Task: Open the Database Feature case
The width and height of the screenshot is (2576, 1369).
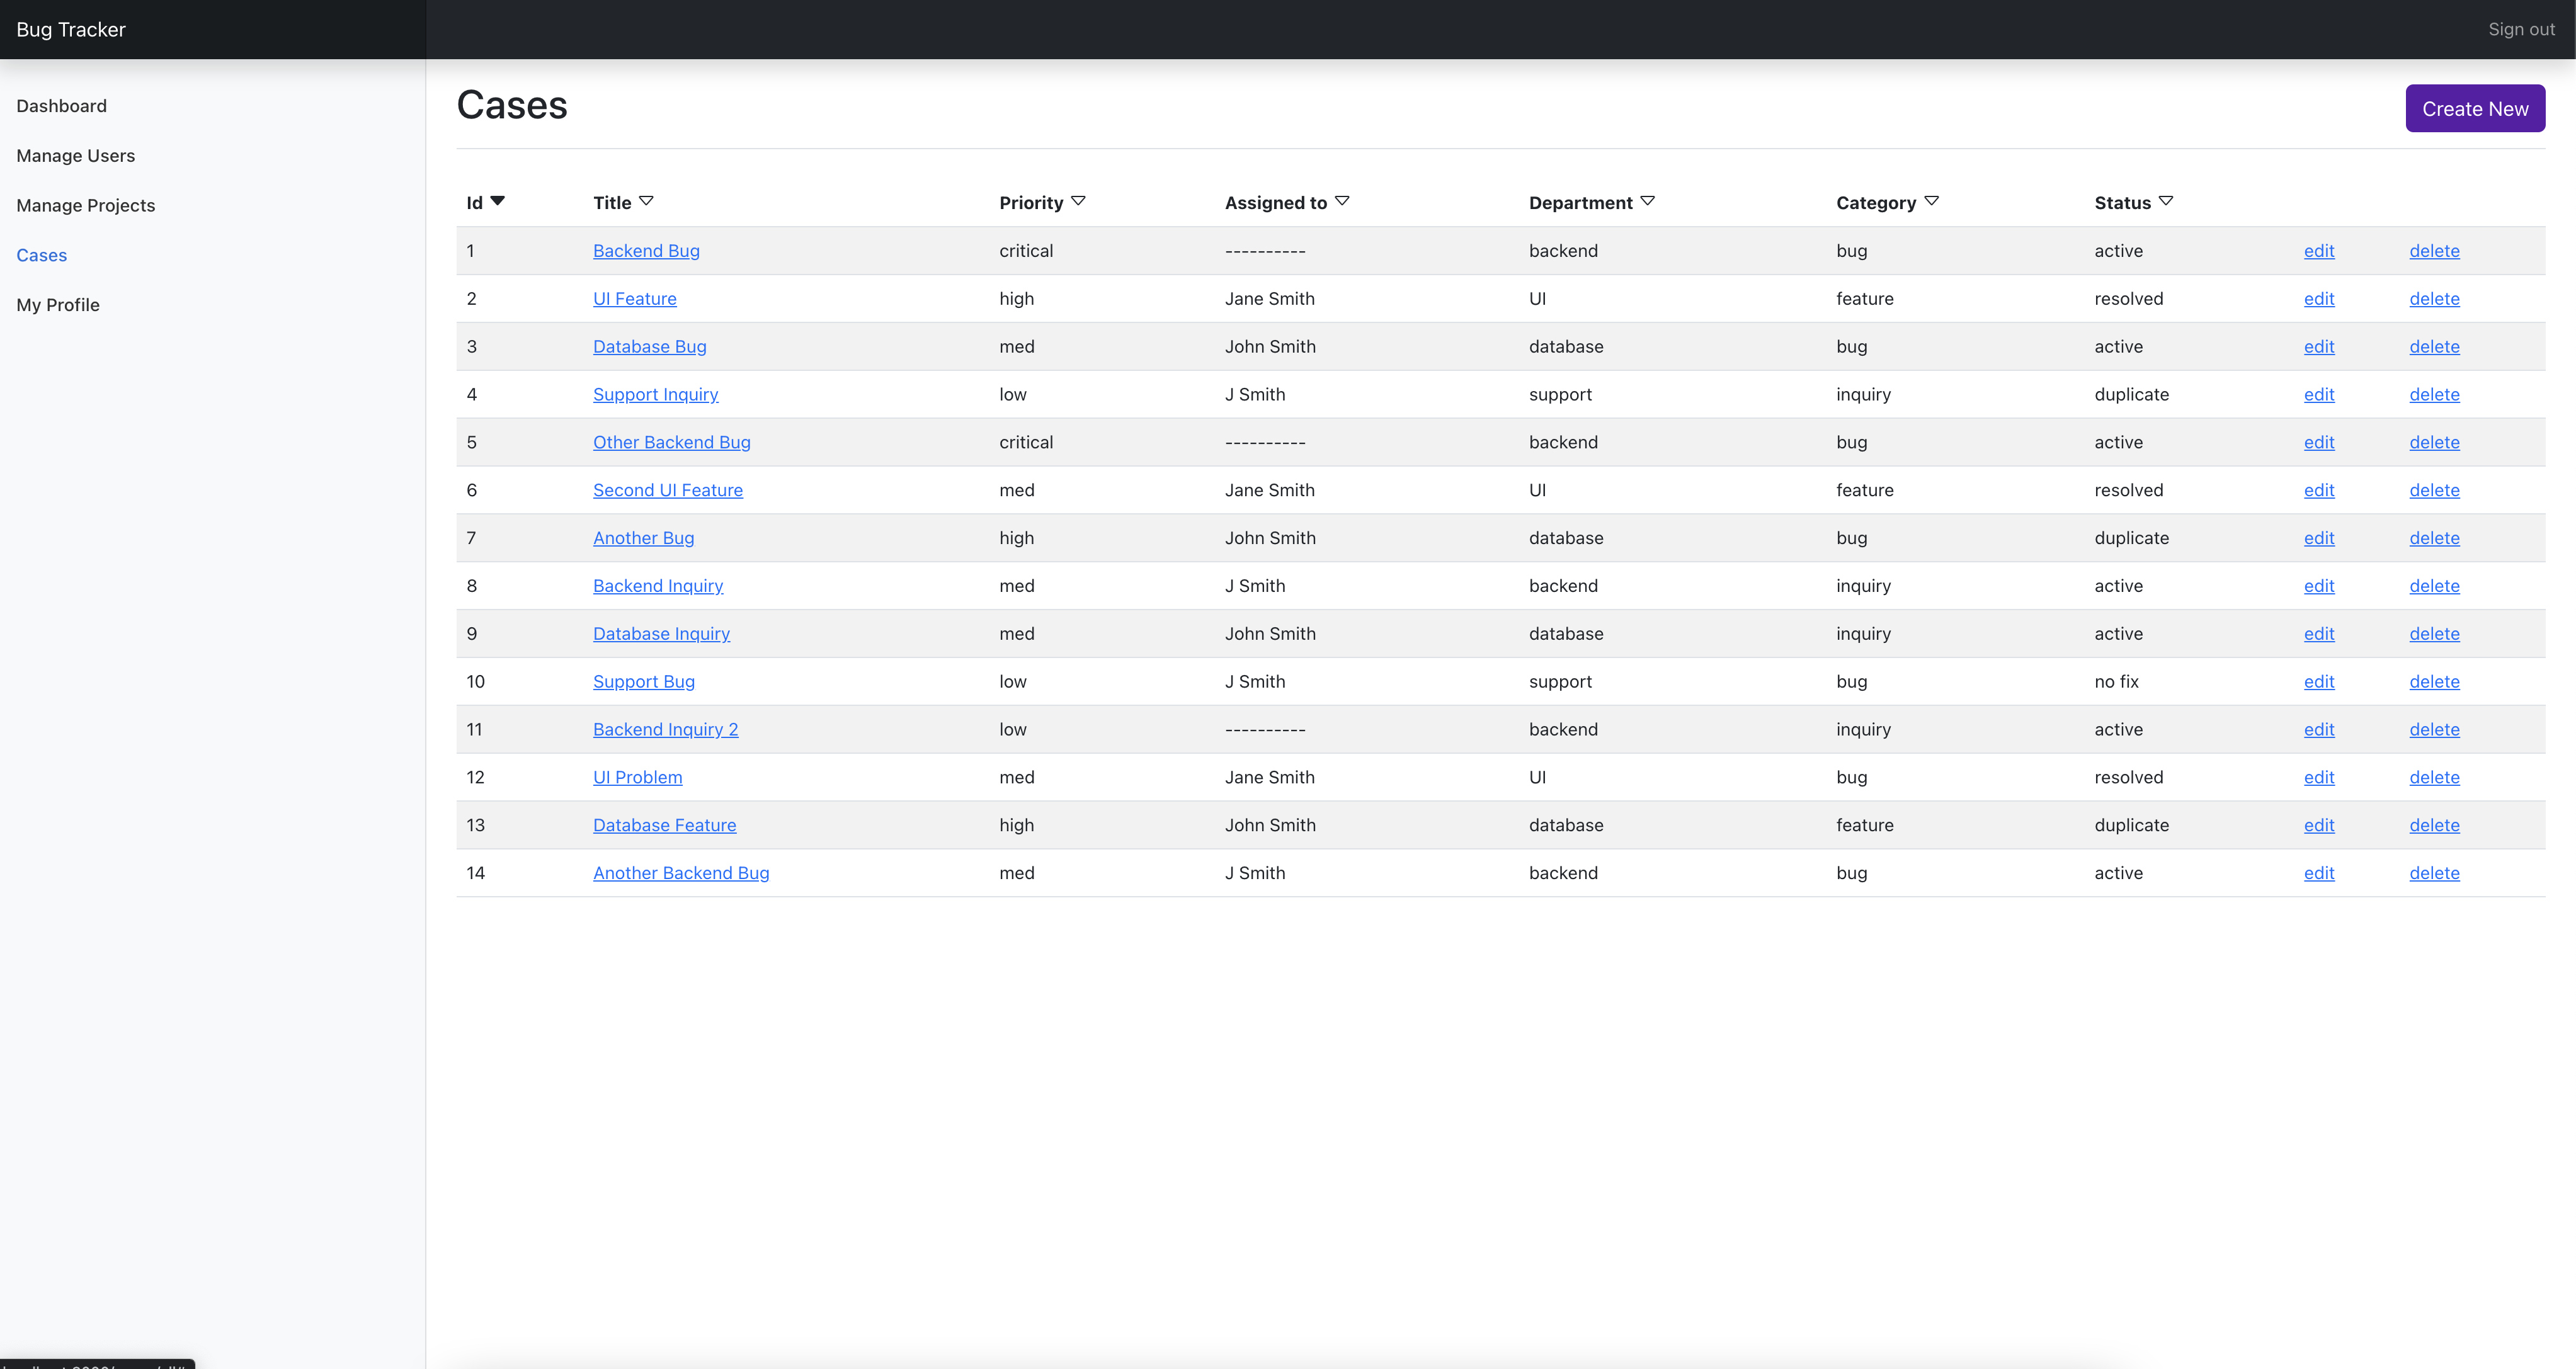Action: tap(664, 824)
